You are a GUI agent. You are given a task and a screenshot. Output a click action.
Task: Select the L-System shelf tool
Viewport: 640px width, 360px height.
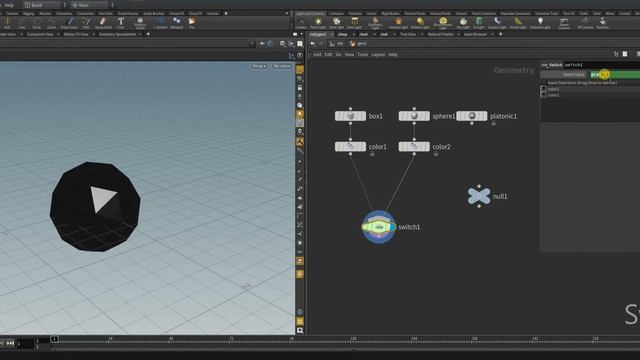[x=160, y=23]
